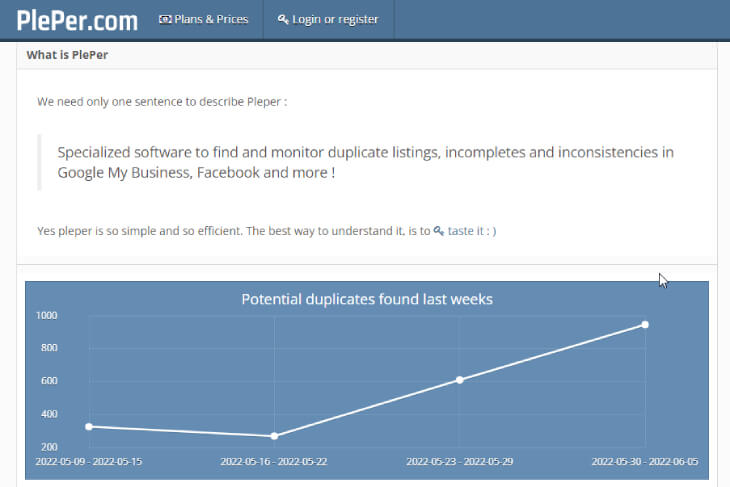Click the y-axis value 200
The height and width of the screenshot is (487, 730).
pyautogui.click(x=49, y=446)
